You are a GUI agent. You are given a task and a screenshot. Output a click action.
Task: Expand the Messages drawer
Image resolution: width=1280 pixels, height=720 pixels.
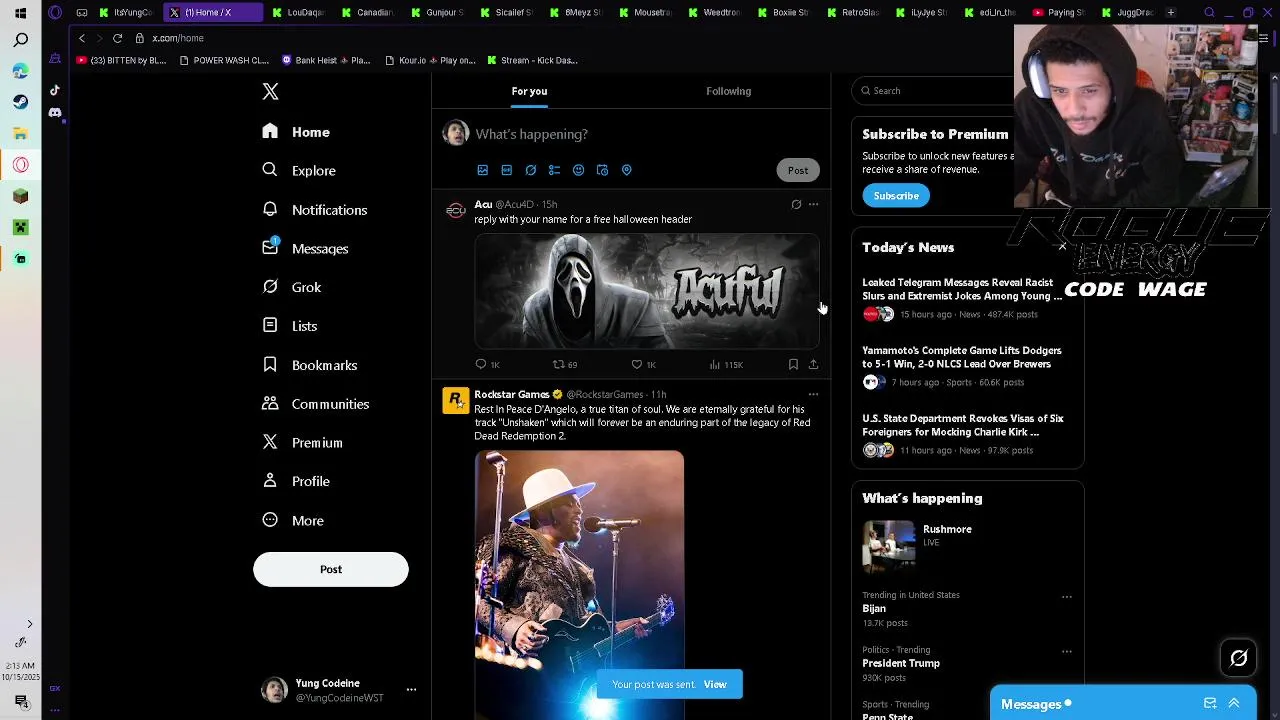[x=1234, y=704]
